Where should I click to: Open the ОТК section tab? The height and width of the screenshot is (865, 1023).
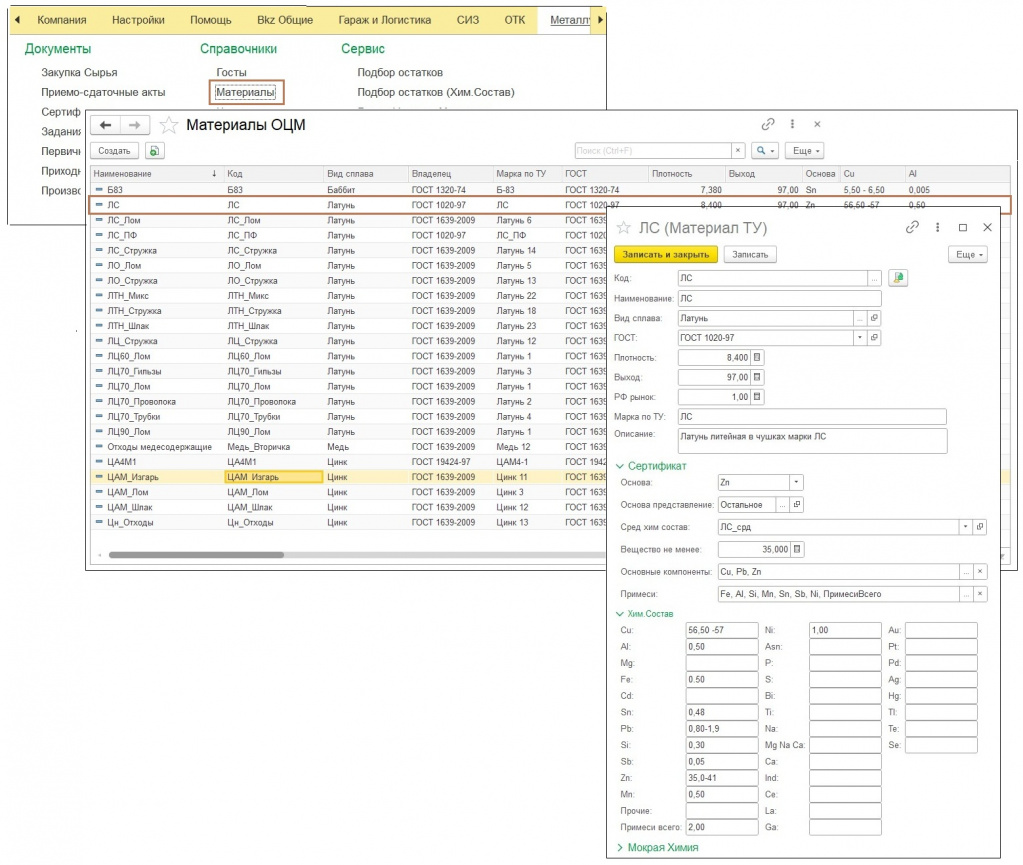[x=515, y=20]
